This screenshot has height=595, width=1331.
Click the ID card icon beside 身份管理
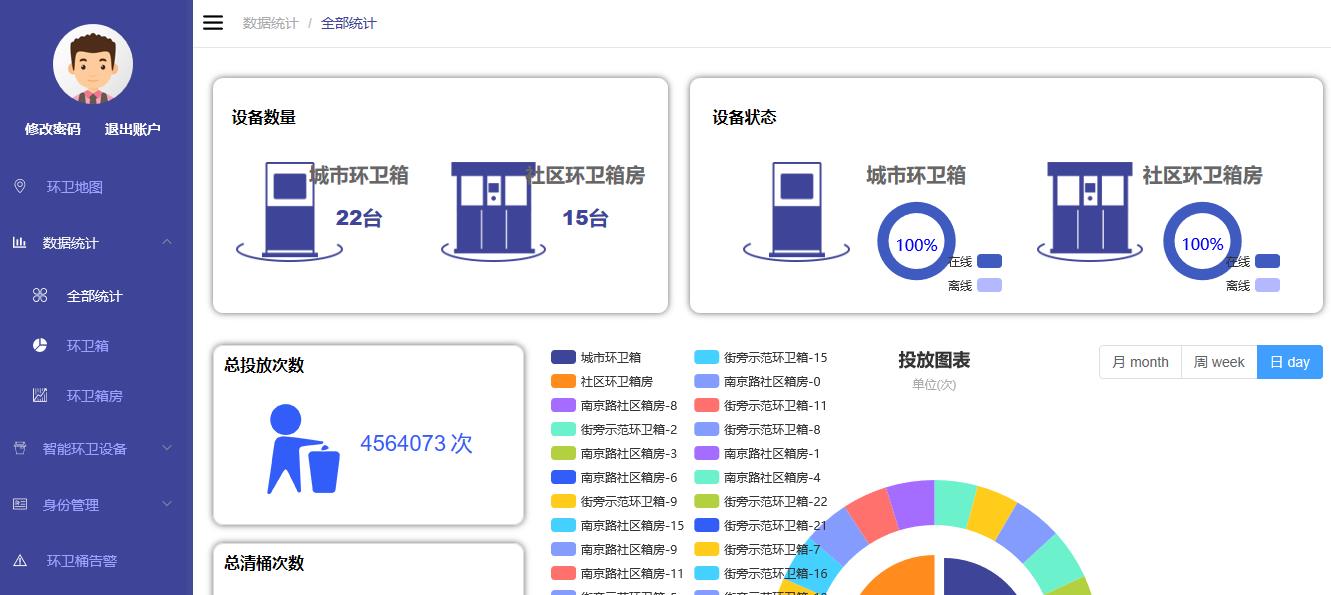coord(20,505)
